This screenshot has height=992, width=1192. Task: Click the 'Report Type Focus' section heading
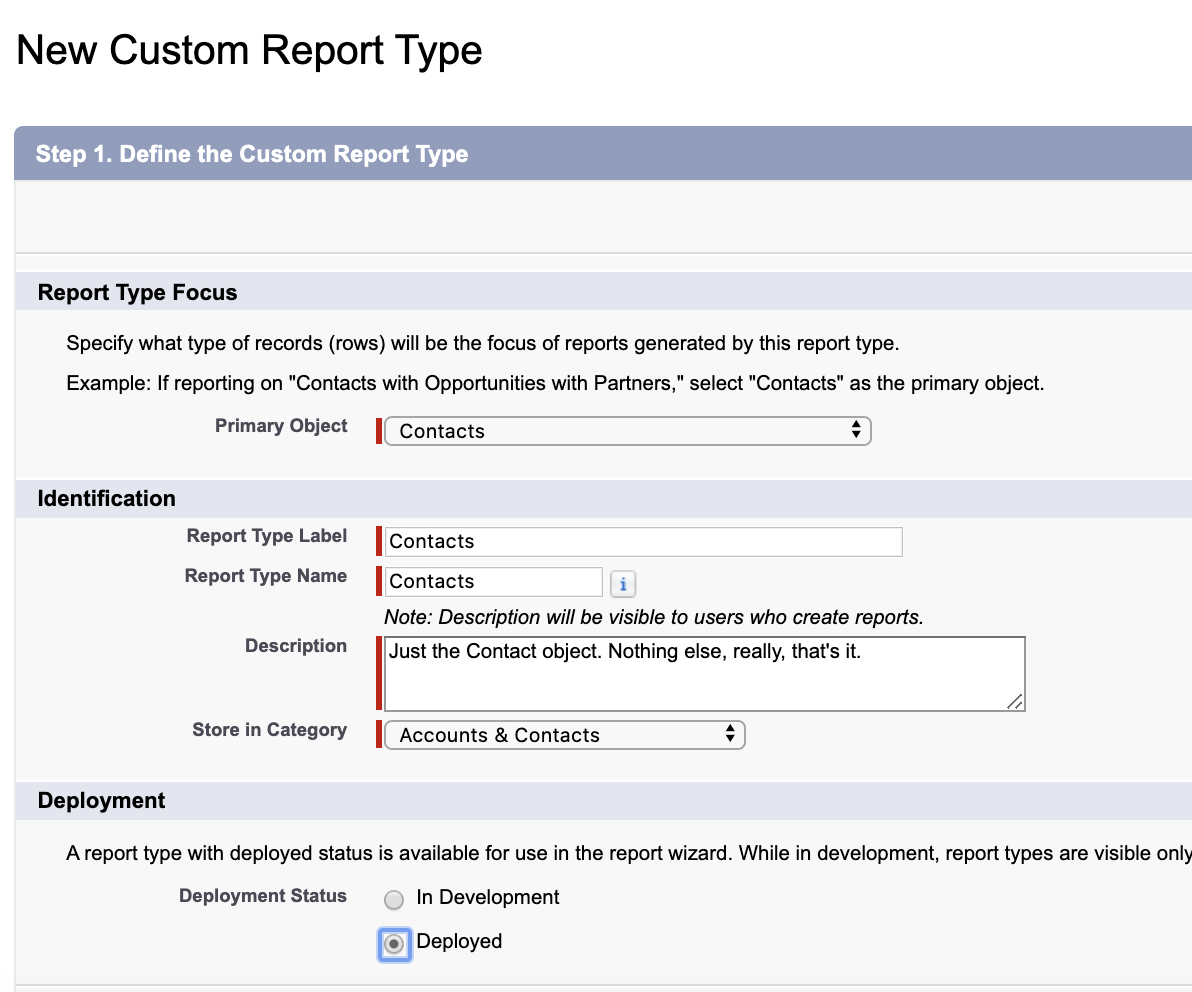pyautogui.click(x=138, y=293)
